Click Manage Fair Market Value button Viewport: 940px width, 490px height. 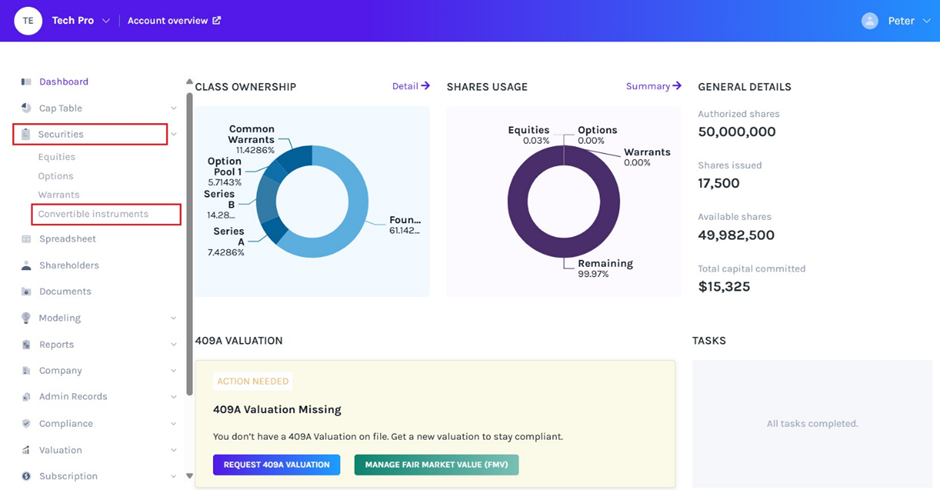436,465
